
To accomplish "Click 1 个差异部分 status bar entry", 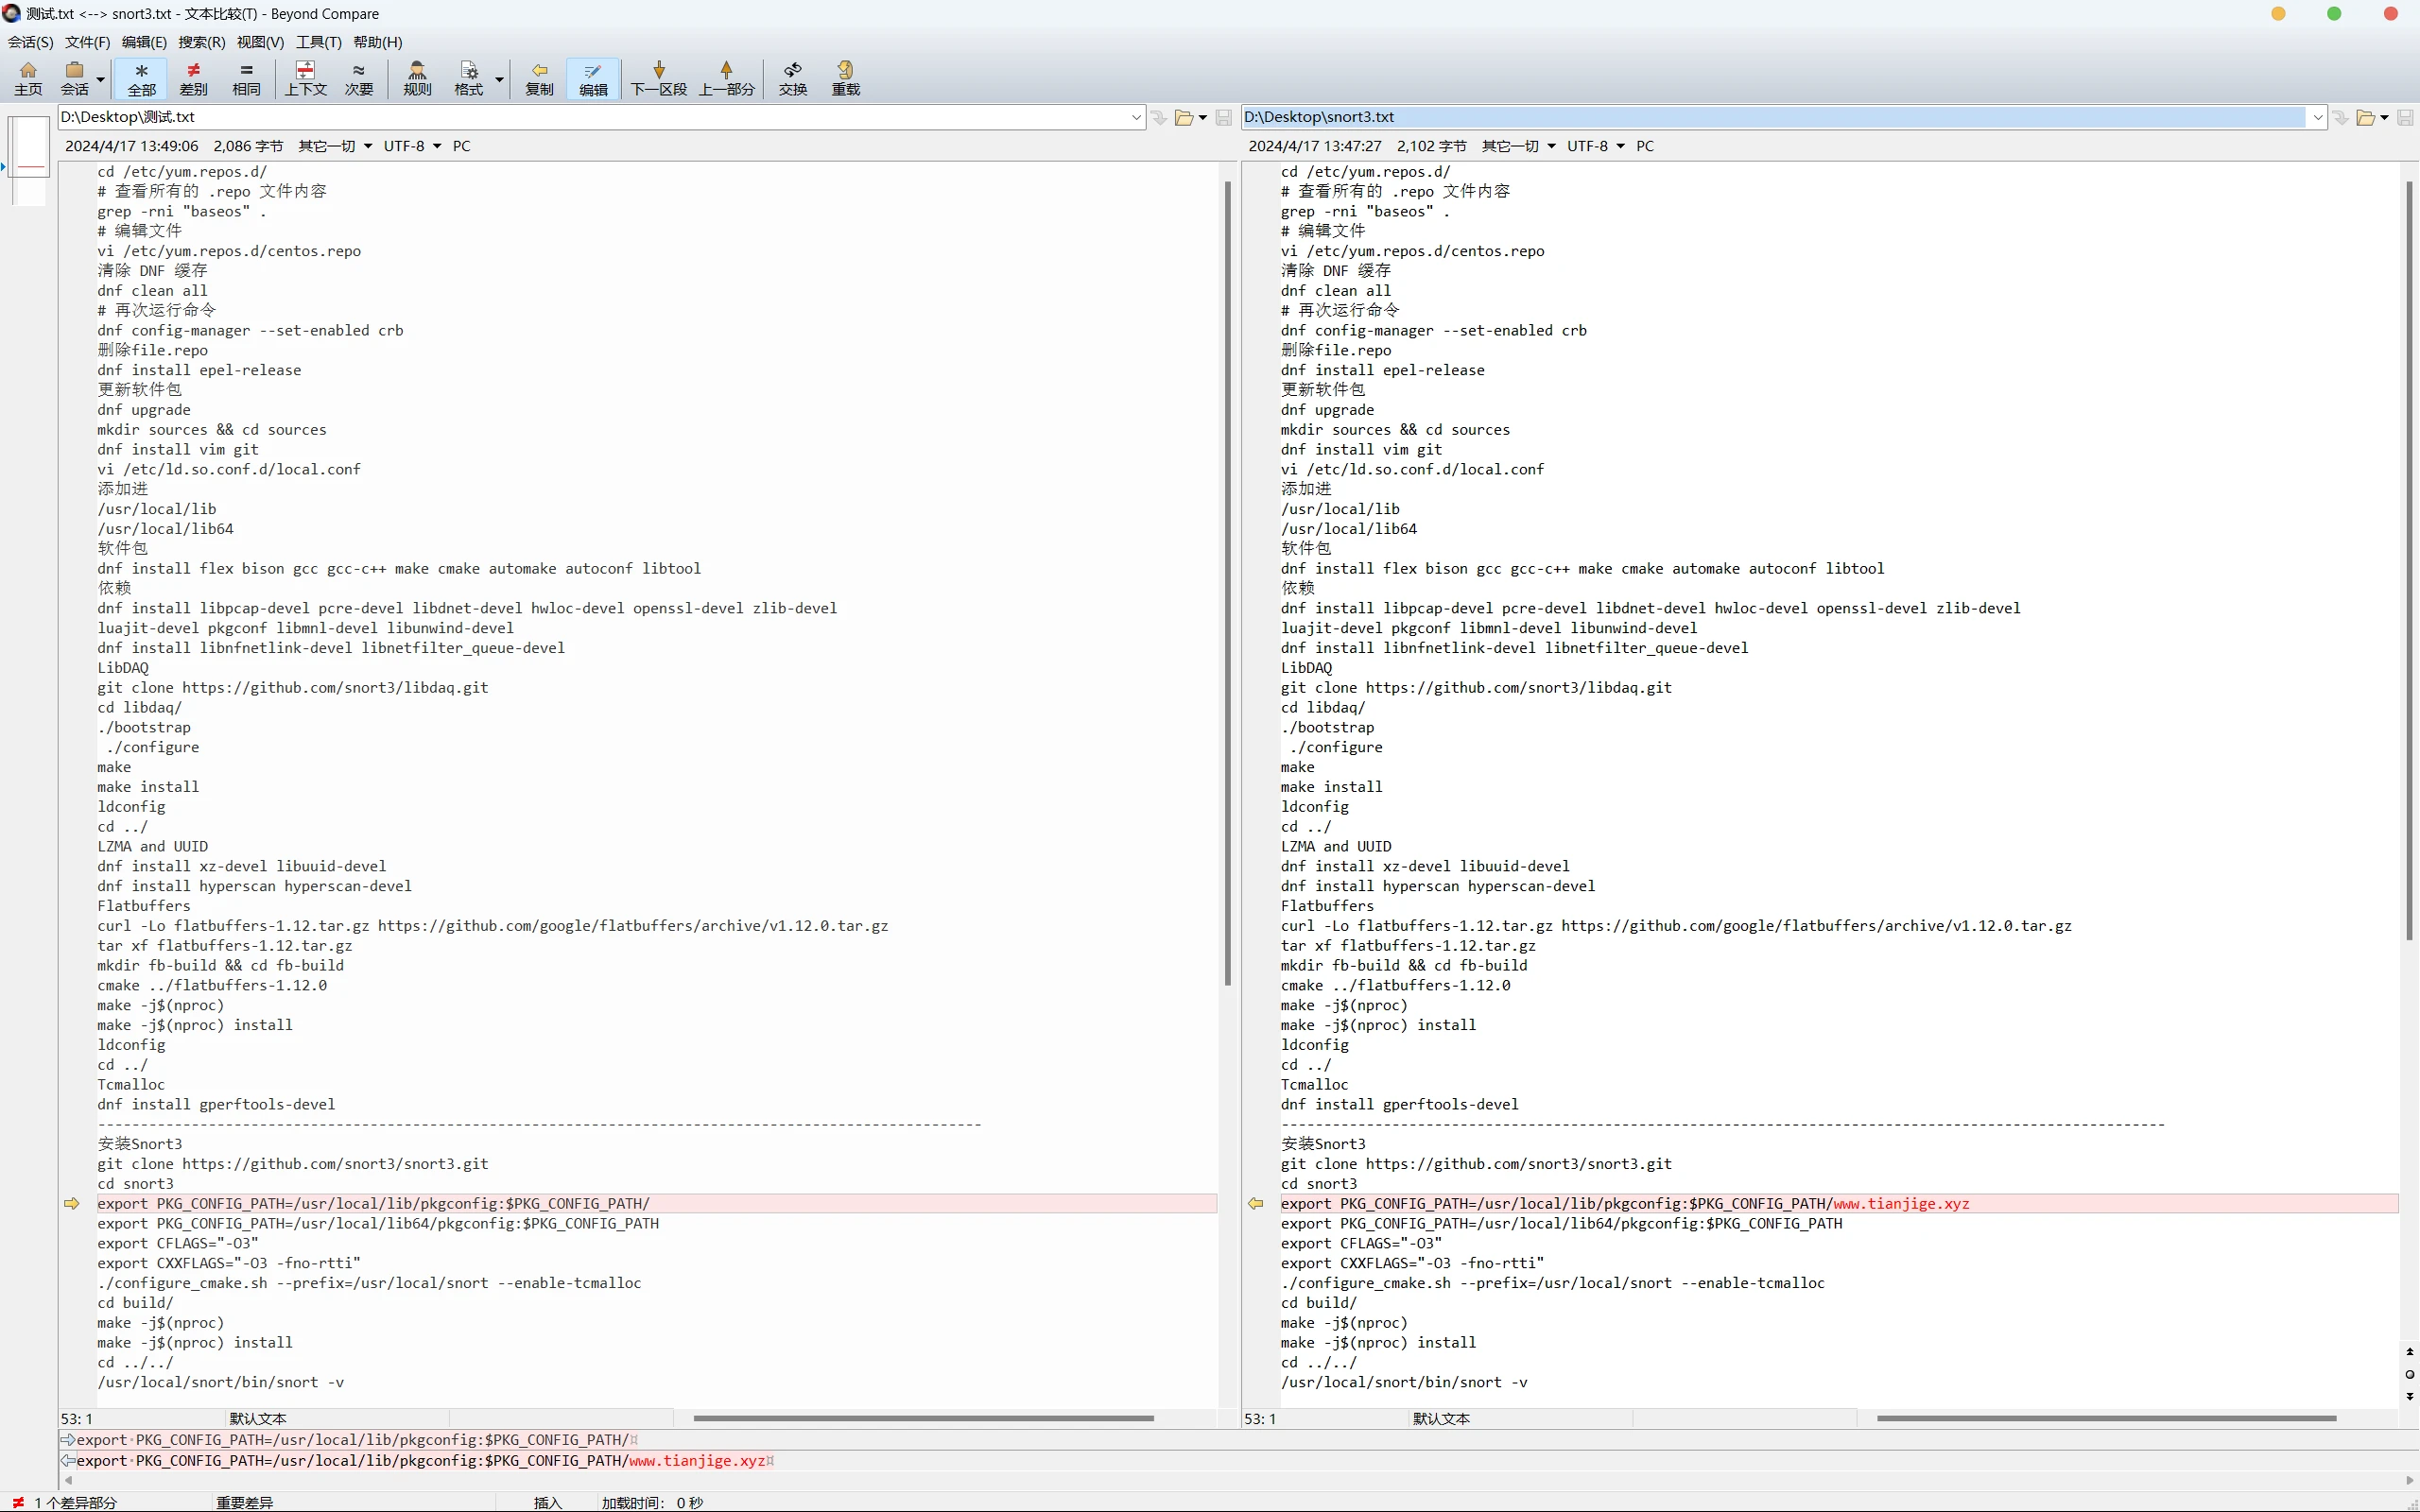I will [x=75, y=1502].
